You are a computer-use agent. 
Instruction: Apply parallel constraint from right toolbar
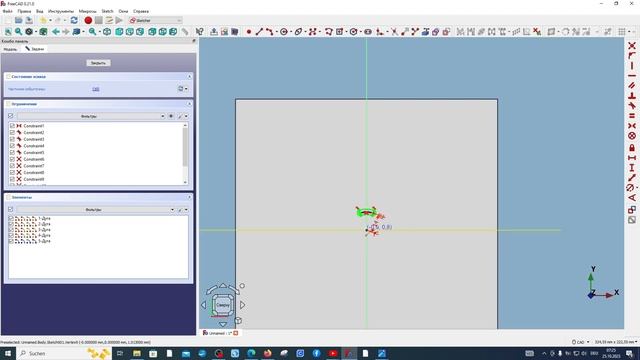tap(632, 85)
